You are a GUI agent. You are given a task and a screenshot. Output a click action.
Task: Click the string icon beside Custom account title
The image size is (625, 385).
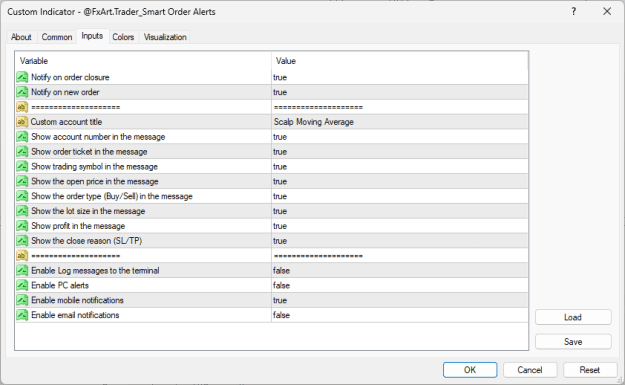[22, 122]
